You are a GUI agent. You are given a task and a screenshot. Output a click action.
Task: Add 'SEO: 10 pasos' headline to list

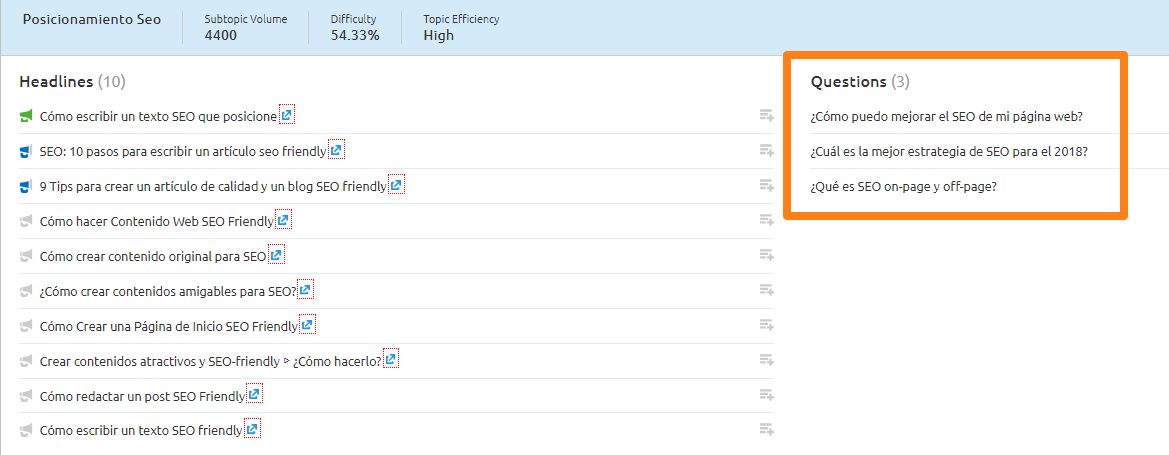pos(766,151)
